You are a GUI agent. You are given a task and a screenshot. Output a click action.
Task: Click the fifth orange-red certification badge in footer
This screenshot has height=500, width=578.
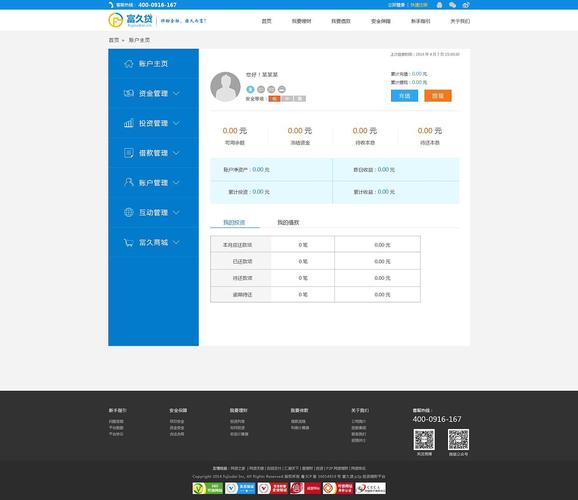tap(338, 488)
